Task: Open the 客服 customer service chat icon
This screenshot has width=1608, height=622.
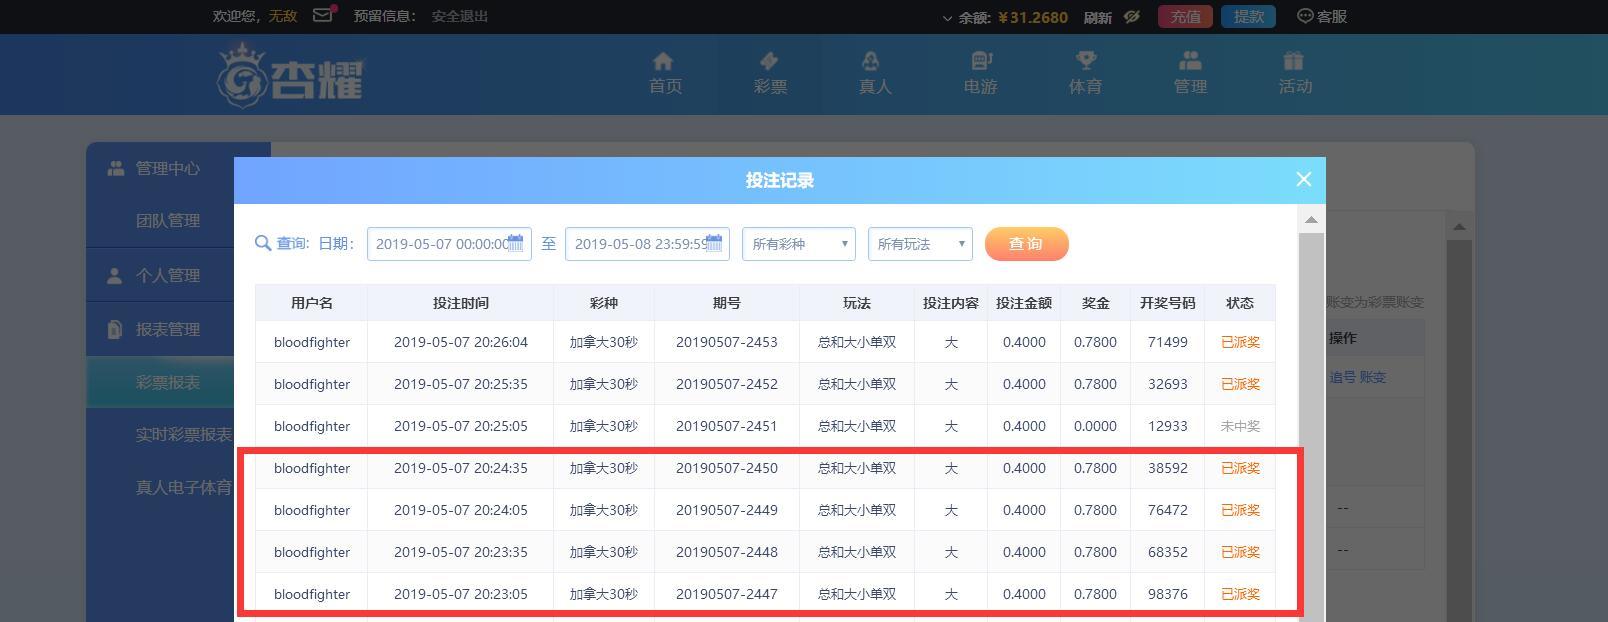Action: pyautogui.click(x=1305, y=16)
